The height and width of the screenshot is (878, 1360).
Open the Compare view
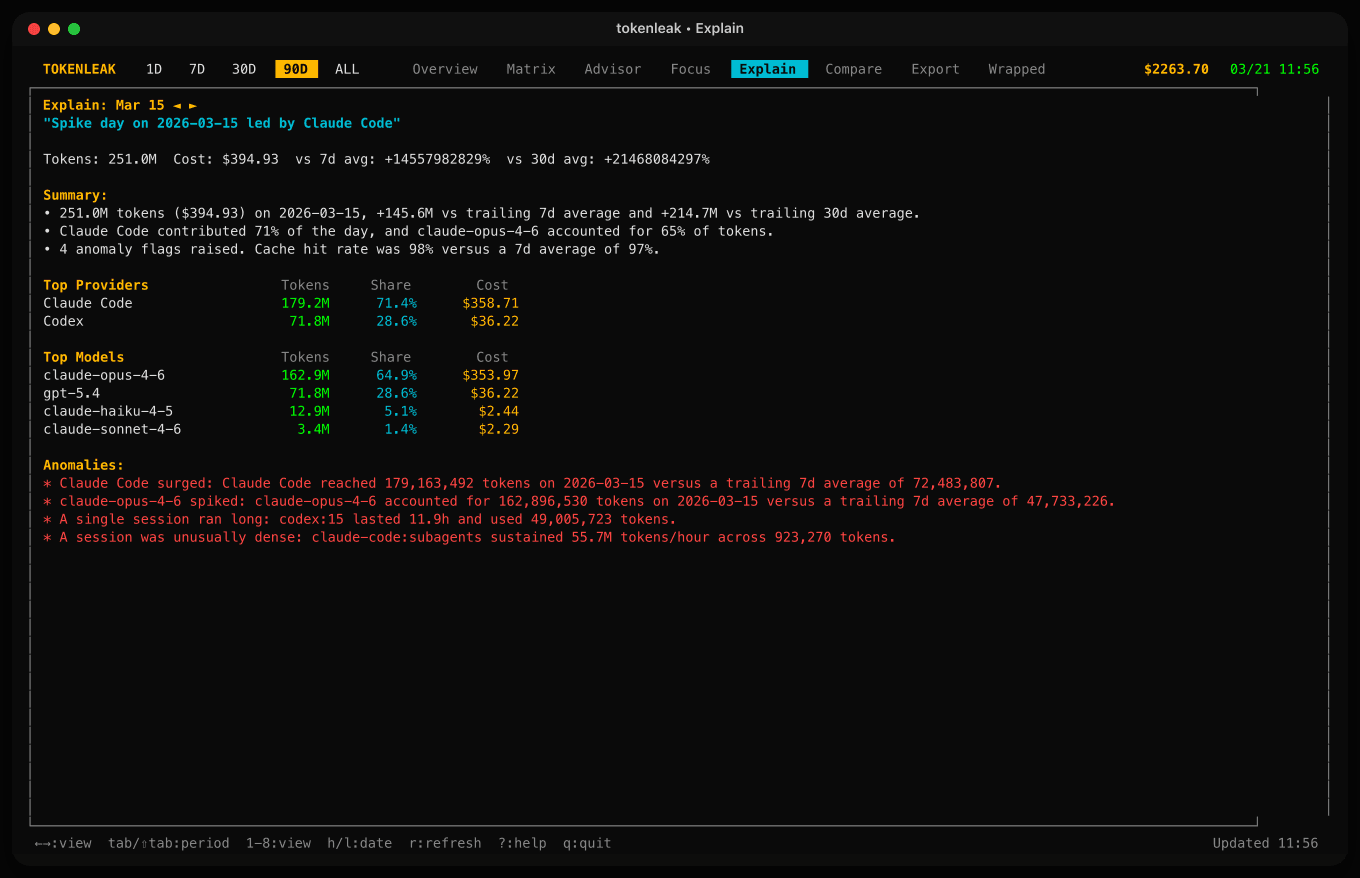[x=854, y=69]
